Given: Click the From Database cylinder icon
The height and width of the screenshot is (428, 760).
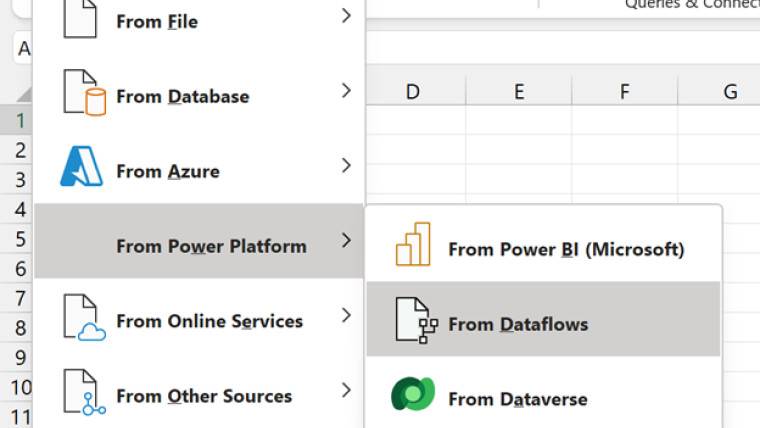Looking at the screenshot, I should pyautogui.click(x=84, y=93).
